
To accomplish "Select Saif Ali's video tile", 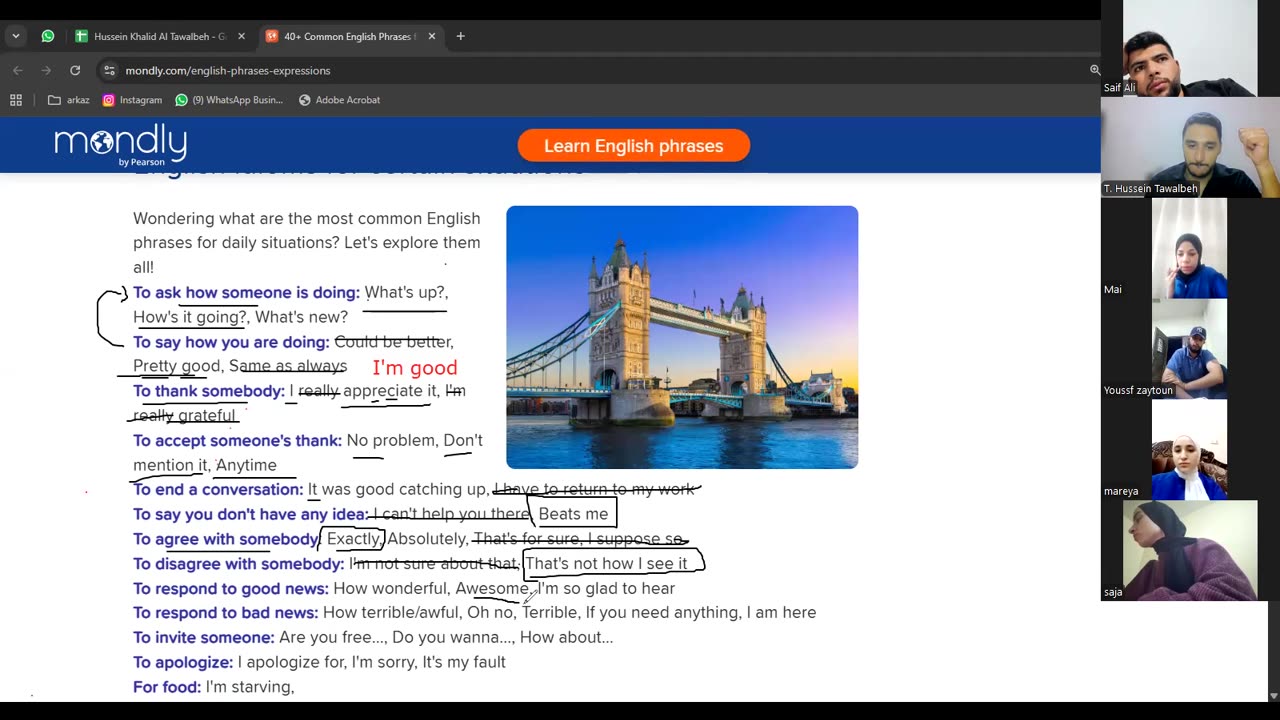I will tap(1190, 48).
